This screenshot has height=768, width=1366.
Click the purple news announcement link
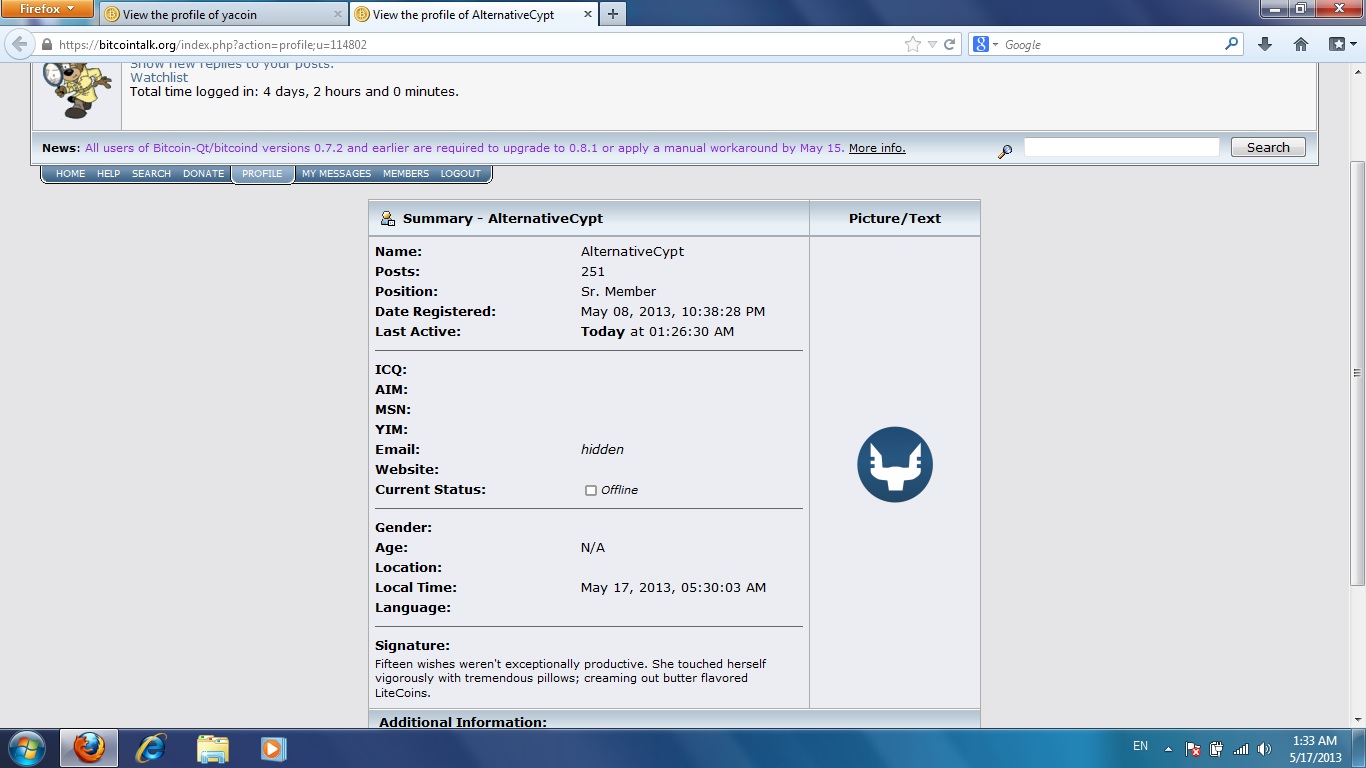pyautogui.click(x=463, y=148)
